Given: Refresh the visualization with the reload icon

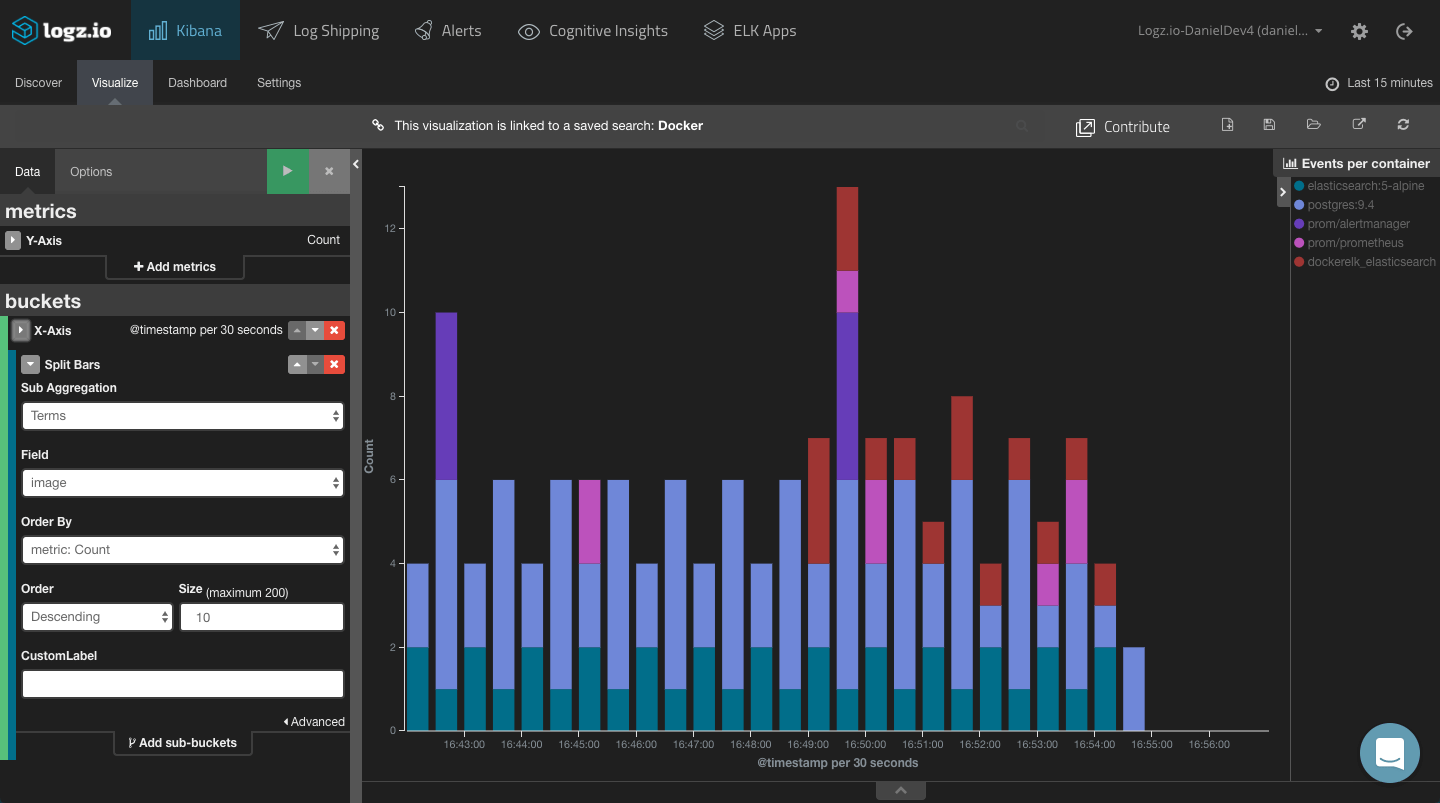Looking at the screenshot, I should pos(1403,125).
